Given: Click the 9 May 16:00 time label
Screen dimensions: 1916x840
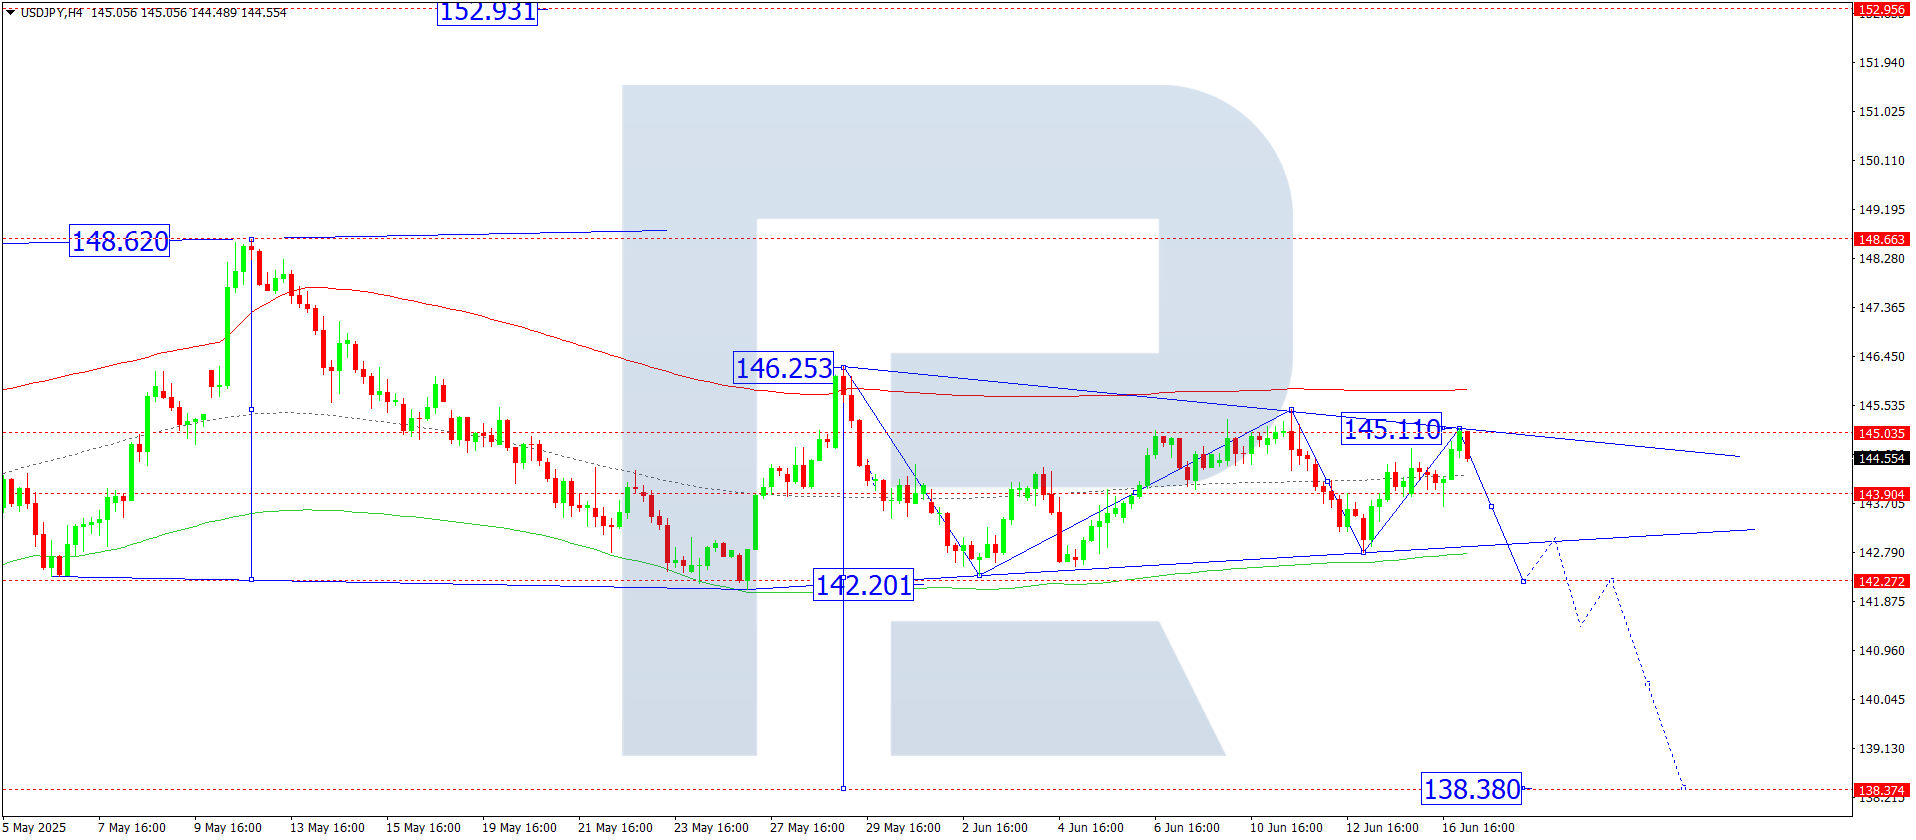Looking at the screenshot, I should point(228,827).
